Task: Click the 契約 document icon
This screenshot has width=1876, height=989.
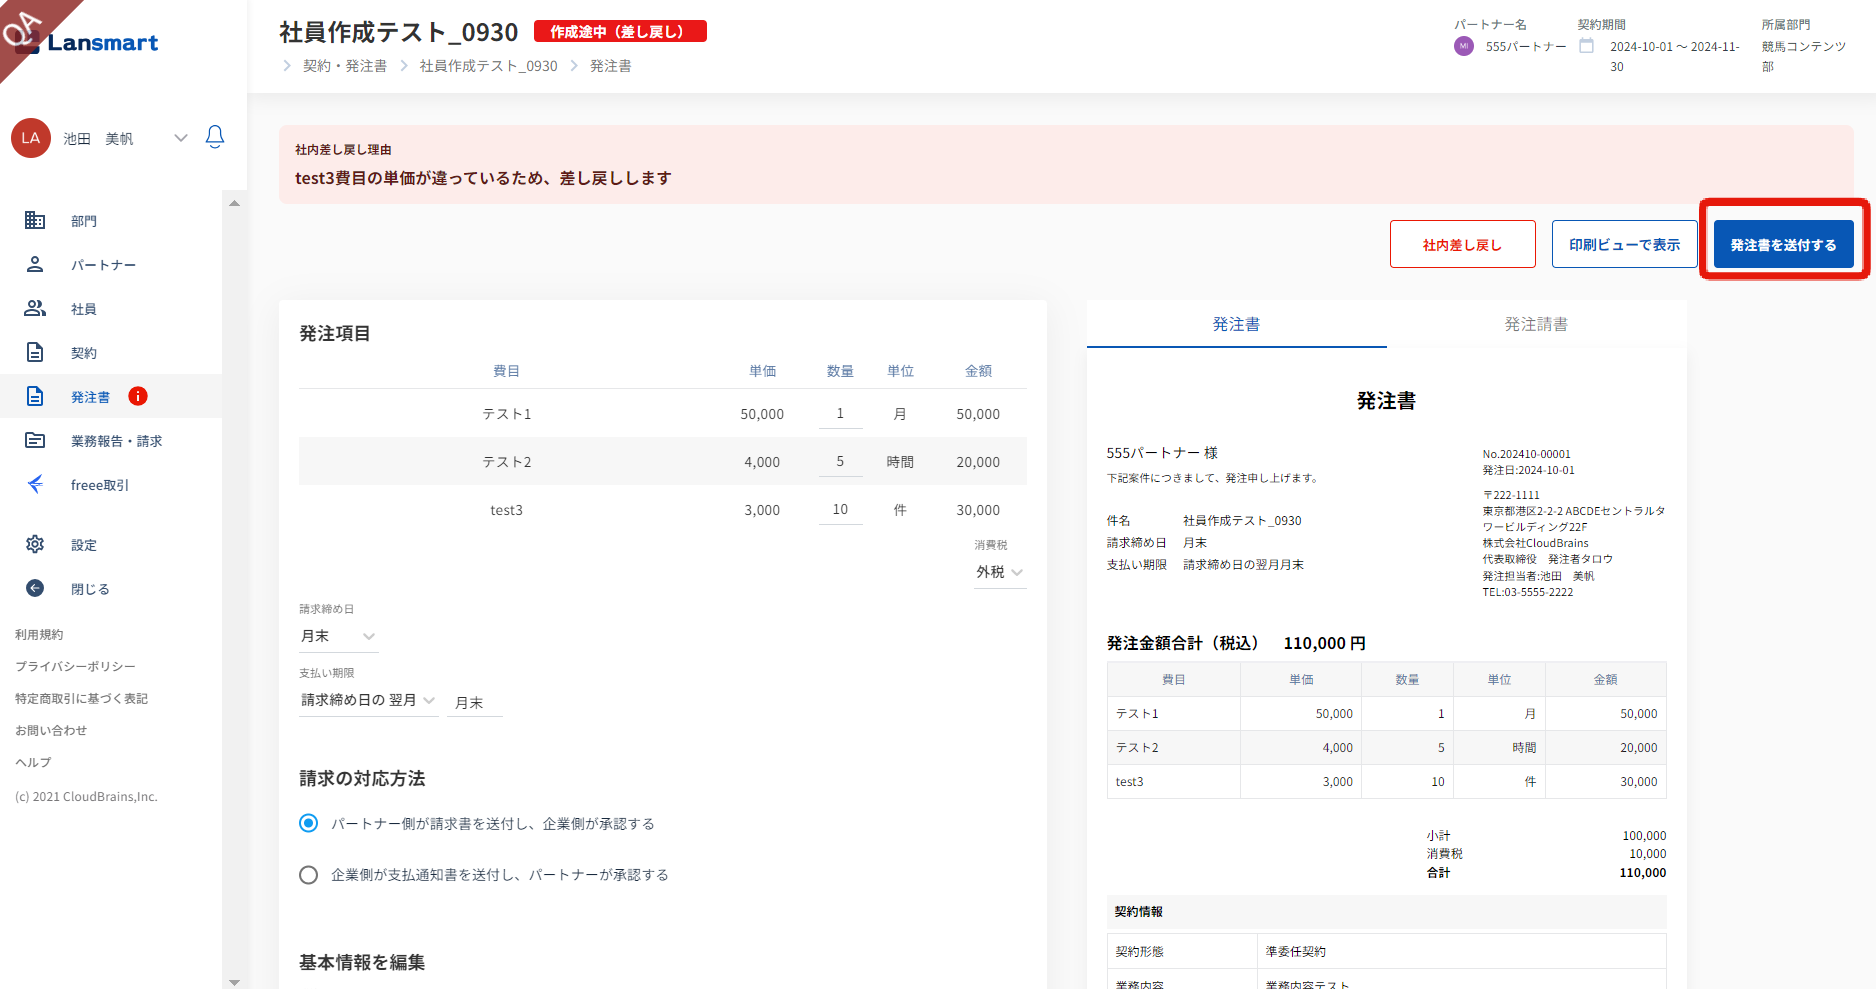Action: click(x=35, y=353)
